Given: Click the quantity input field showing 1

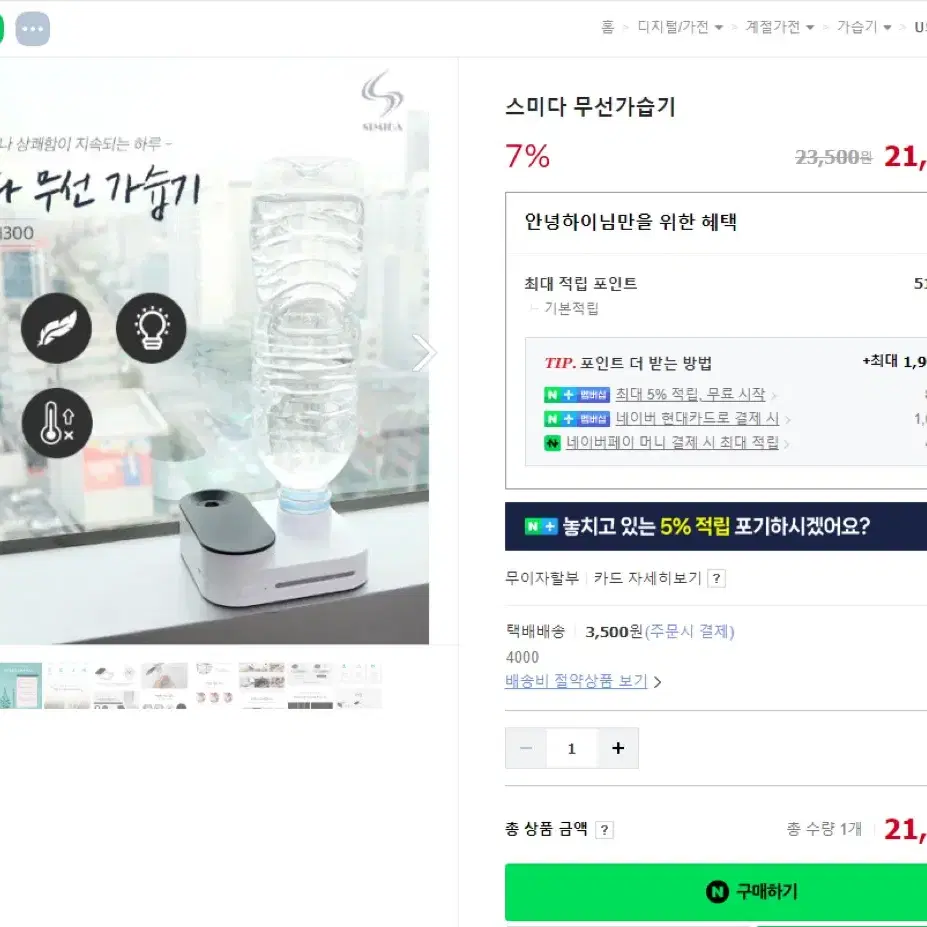Looking at the screenshot, I should [x=572, y=748].
